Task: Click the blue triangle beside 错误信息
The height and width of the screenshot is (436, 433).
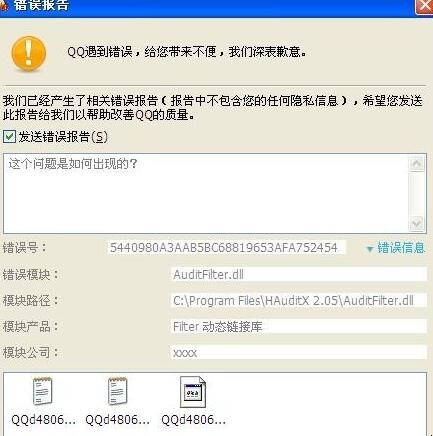Action: [370, 249]
